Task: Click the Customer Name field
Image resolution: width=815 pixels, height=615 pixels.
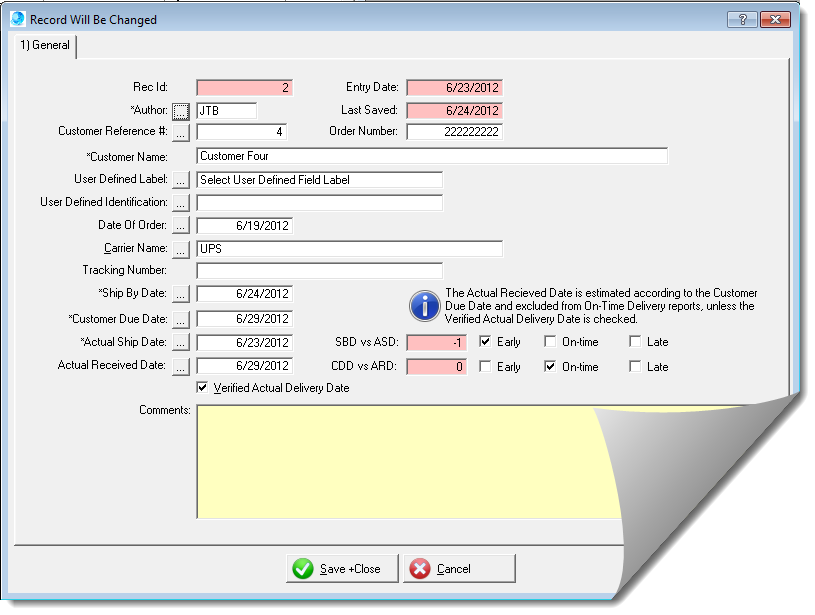Action: tap(431, 156)
